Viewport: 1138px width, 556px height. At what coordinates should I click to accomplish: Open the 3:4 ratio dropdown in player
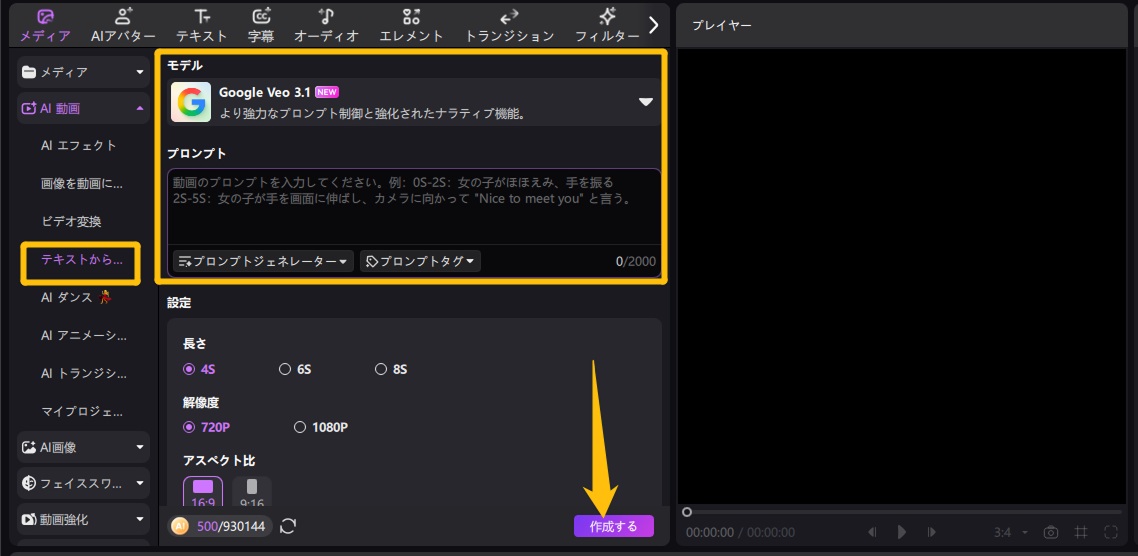(1012, 532)
